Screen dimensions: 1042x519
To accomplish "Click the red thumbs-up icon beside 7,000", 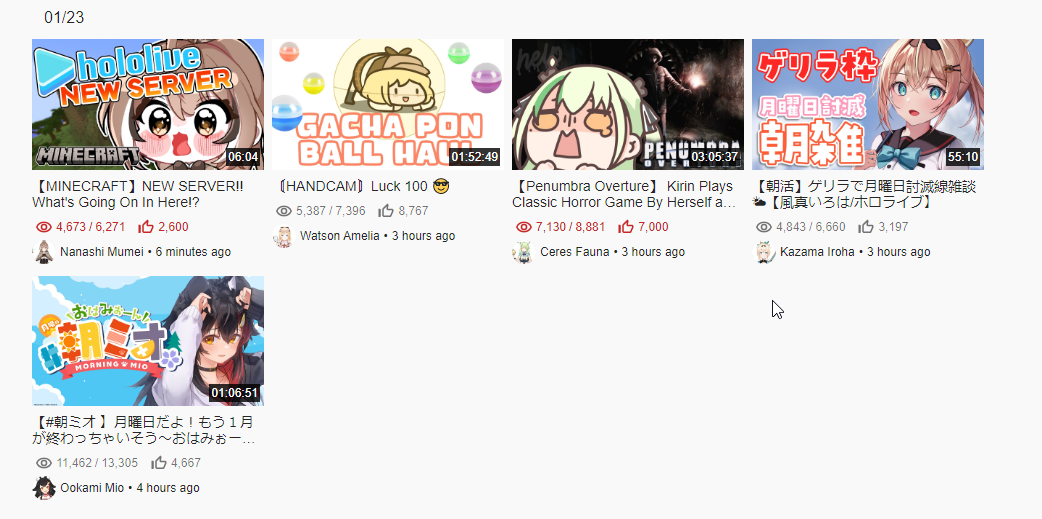I will [x=625, y=227].
